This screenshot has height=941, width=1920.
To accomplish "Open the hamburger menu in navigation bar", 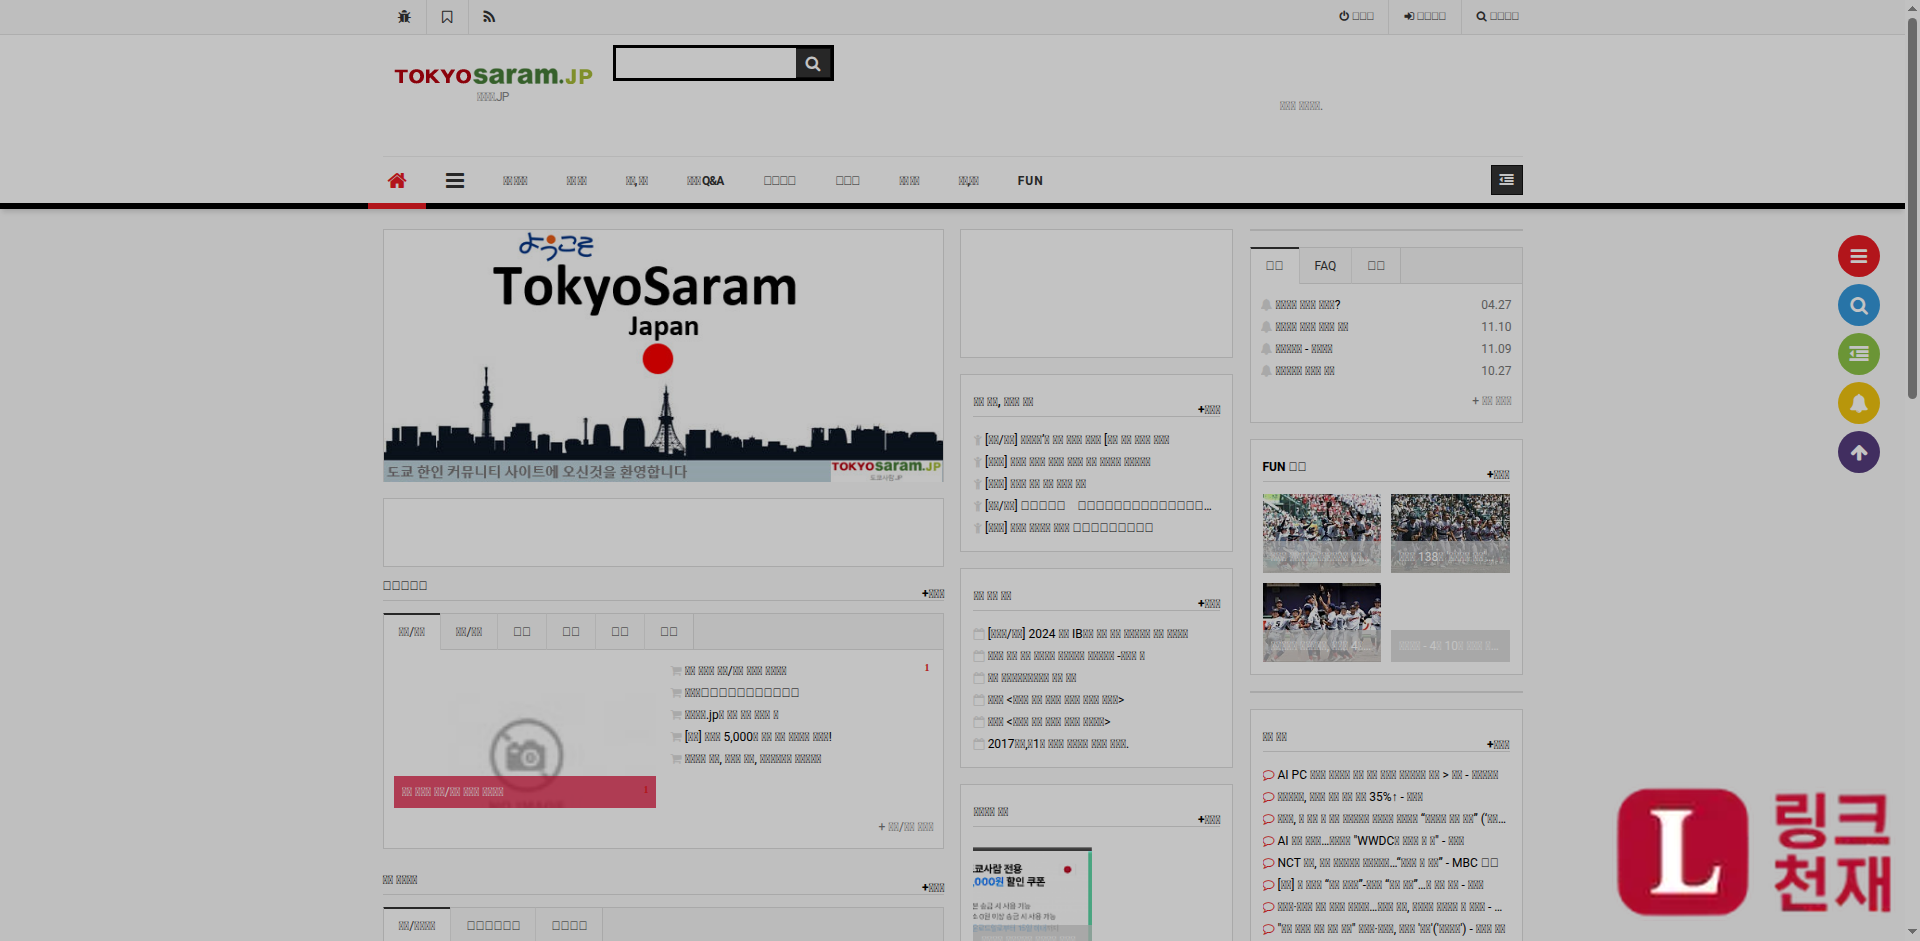I will coord(455,181).
